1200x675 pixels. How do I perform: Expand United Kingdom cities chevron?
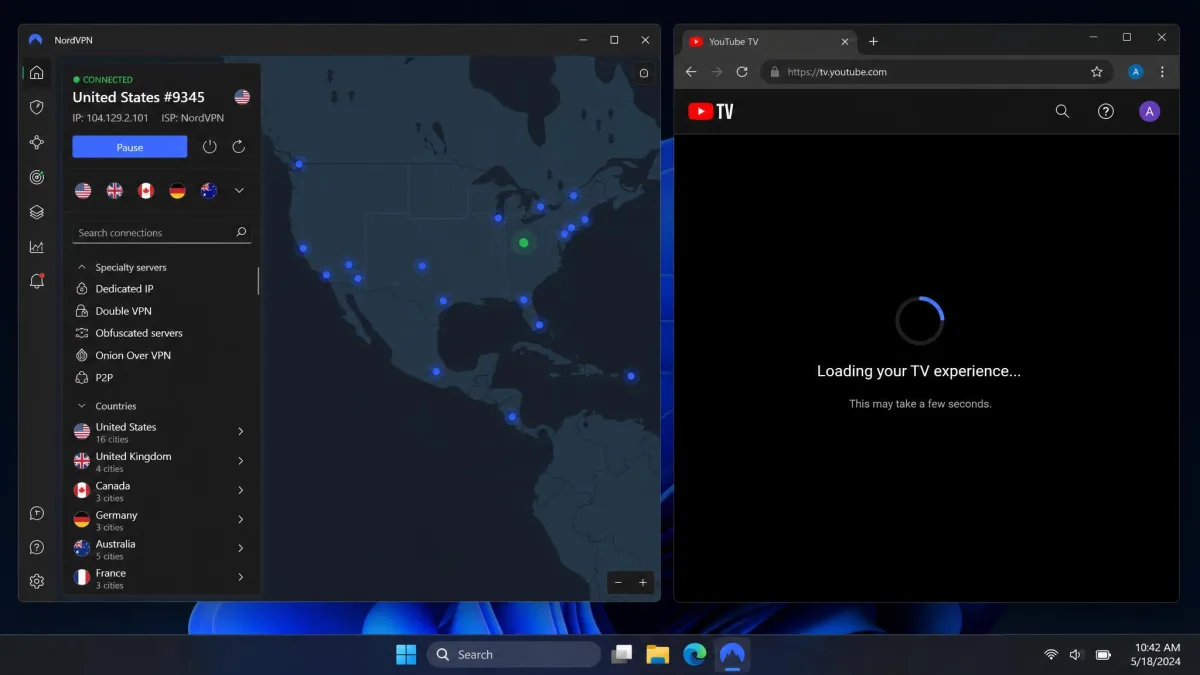coord(241,461)
